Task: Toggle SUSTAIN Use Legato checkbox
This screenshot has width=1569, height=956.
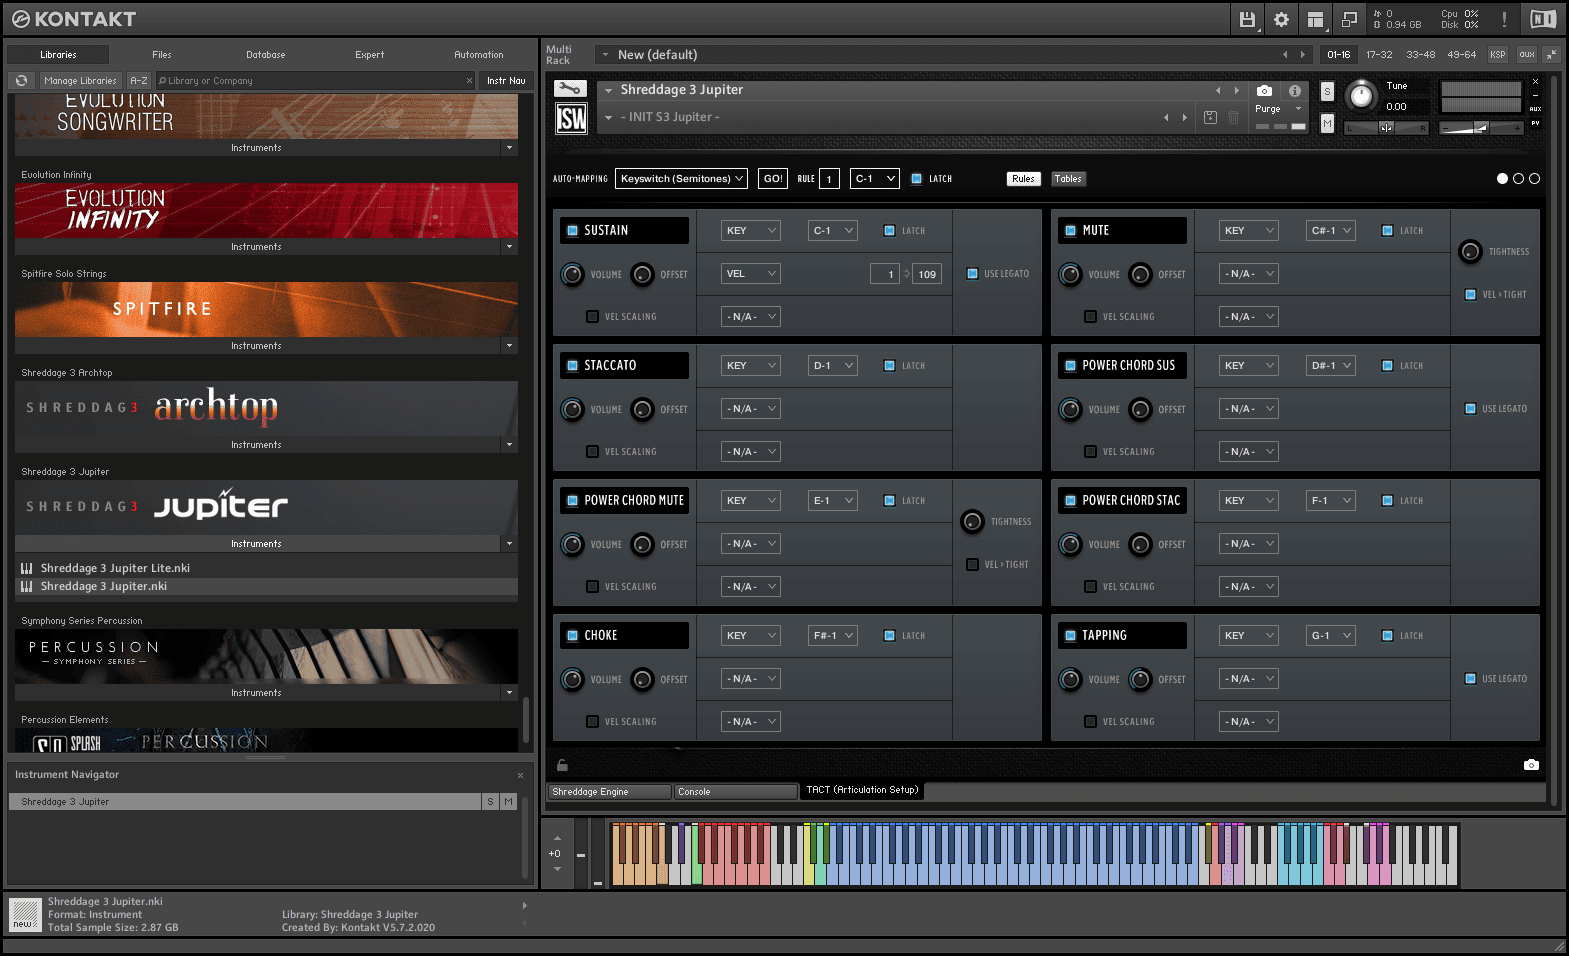Action: pyautogui.click(x=972, y=273)
